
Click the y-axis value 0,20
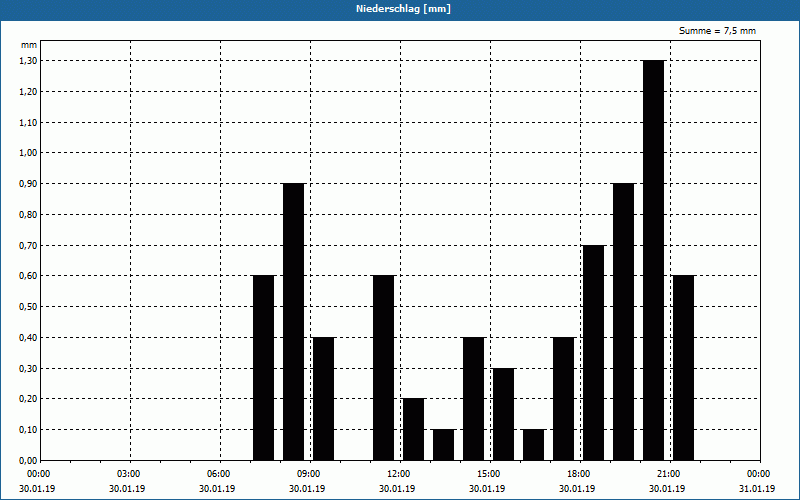tap(29, 399)
